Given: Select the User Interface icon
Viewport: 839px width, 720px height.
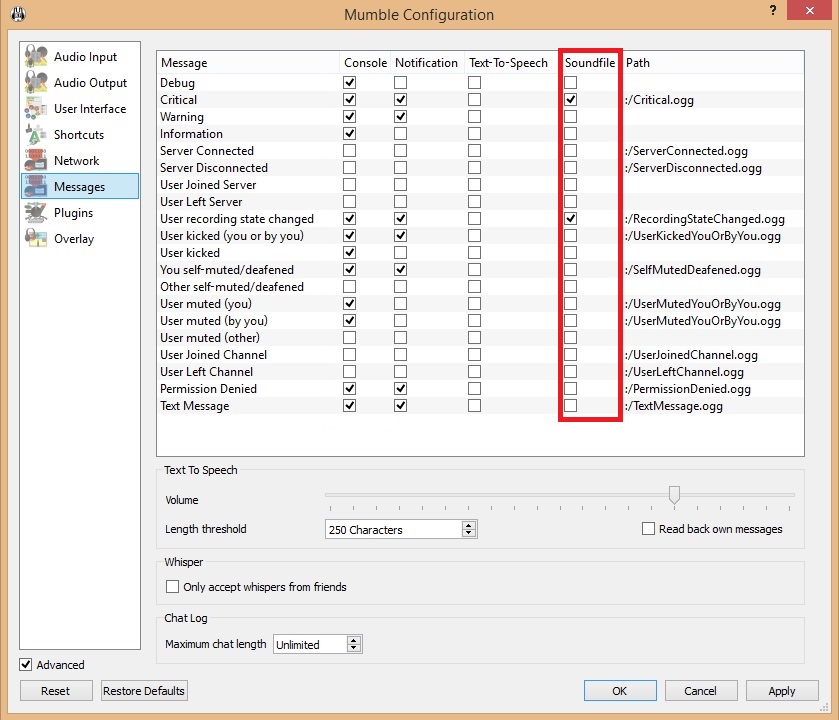Looking at the screenshot, I should click(36, 109).
